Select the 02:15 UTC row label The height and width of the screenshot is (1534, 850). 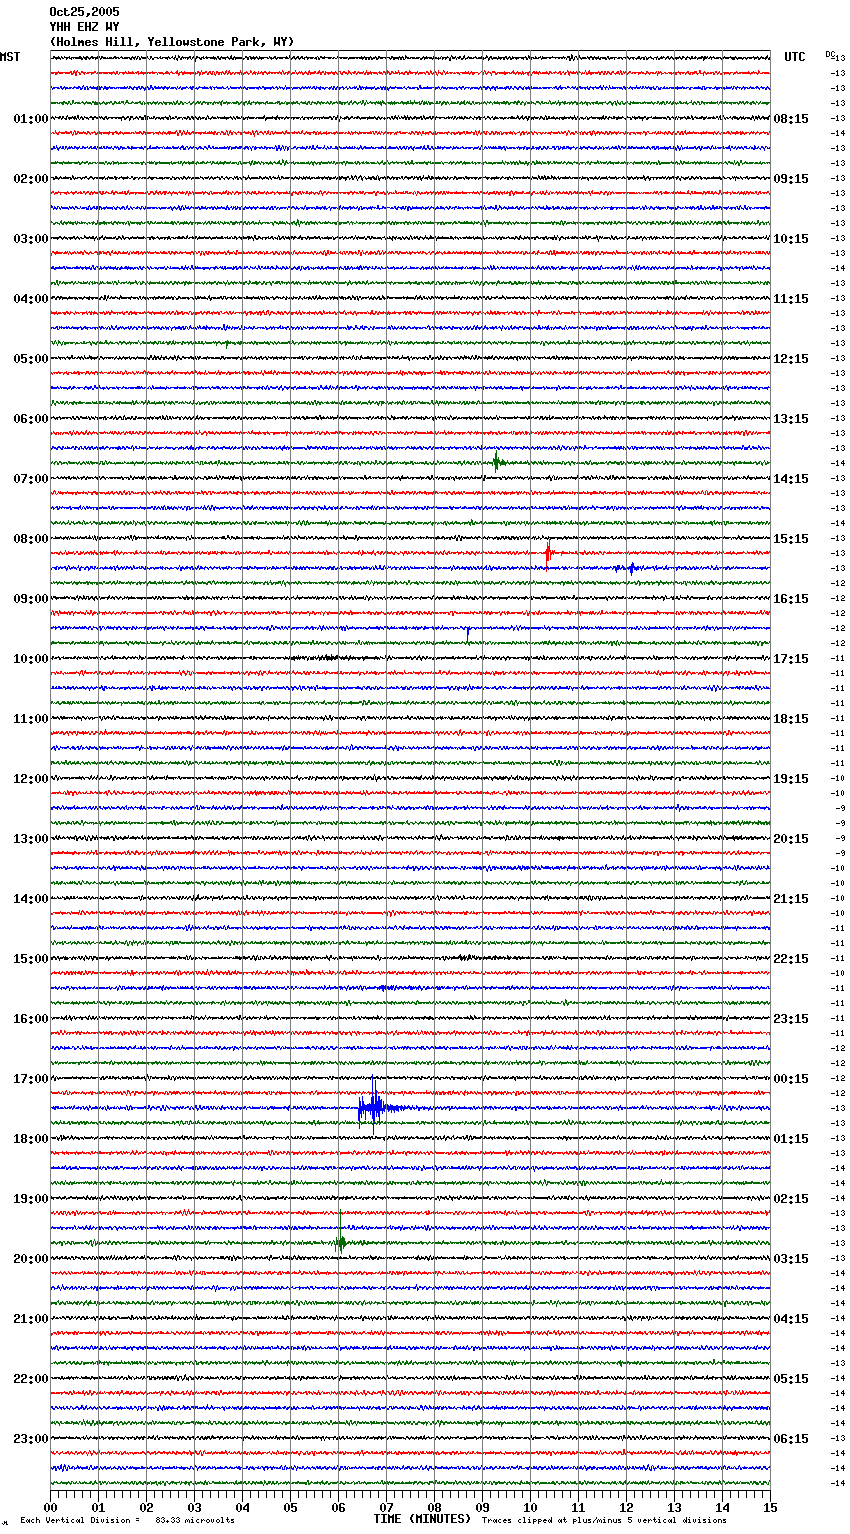coord(791,1199)
